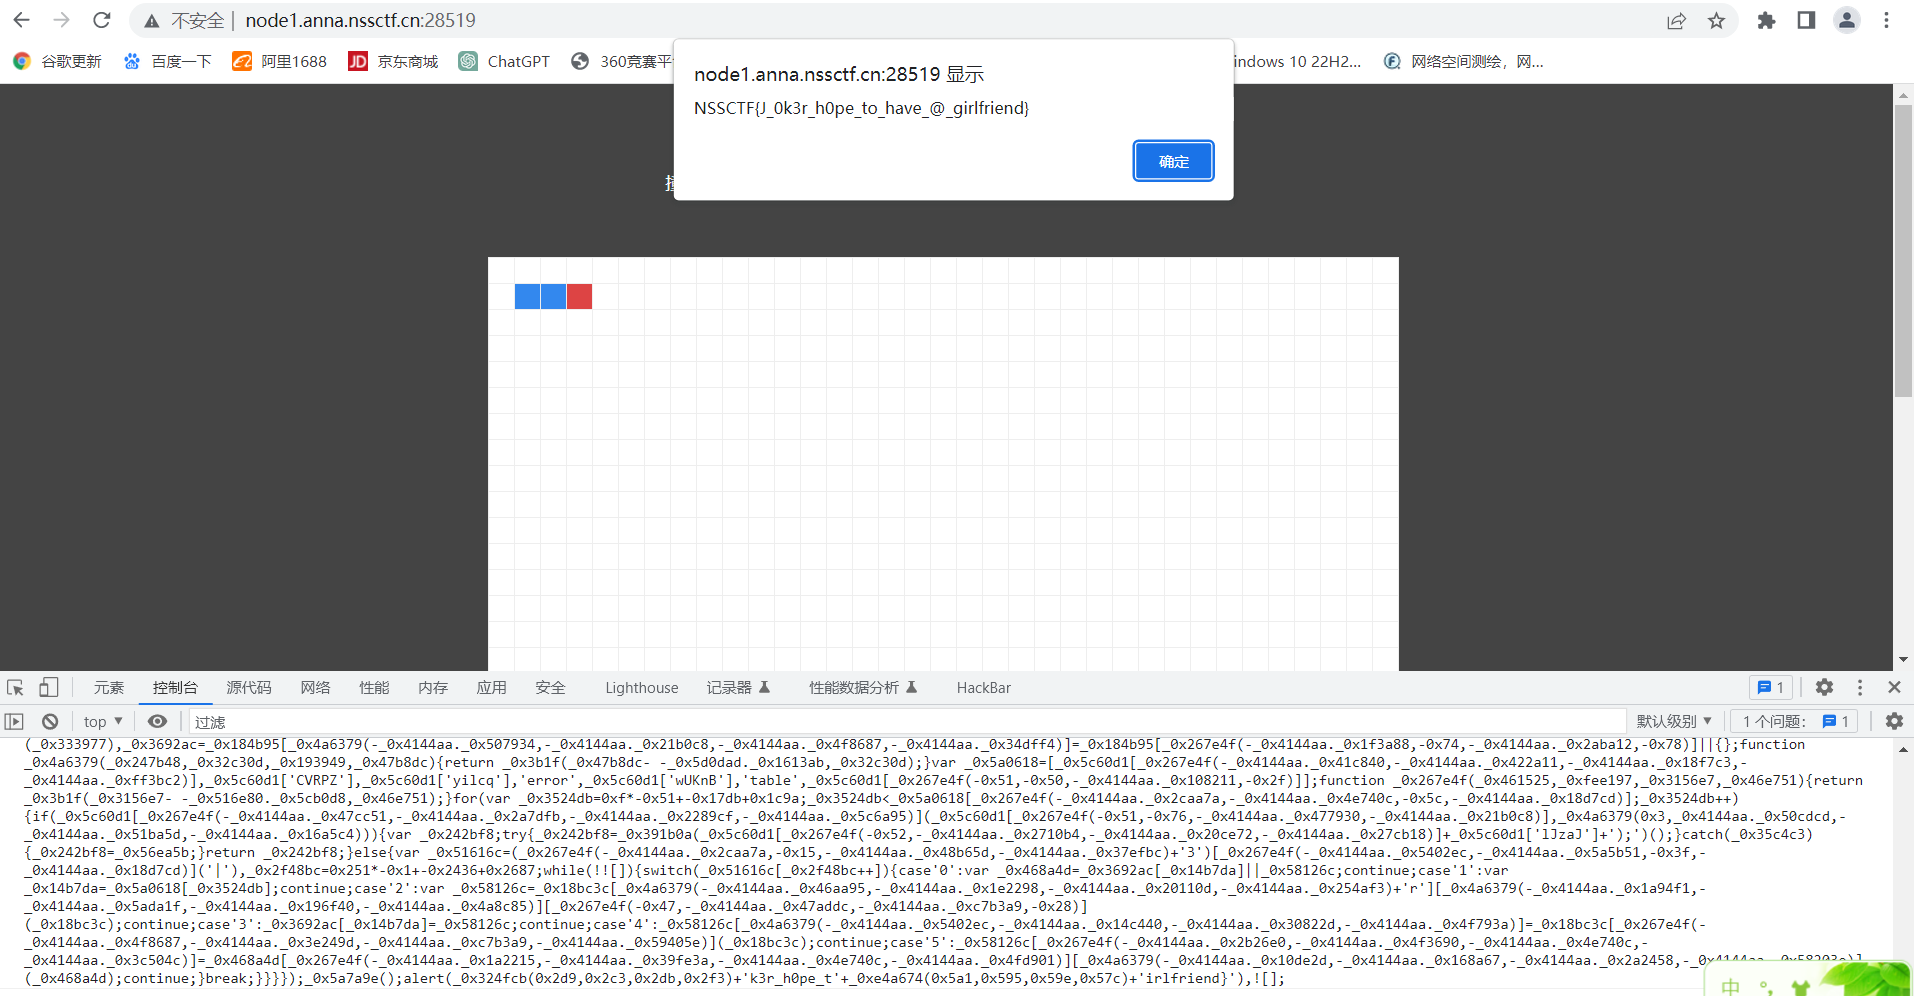The image size is (1914, 996).
Task: Click the 过滤 filter input field
Action: point(907,722)
